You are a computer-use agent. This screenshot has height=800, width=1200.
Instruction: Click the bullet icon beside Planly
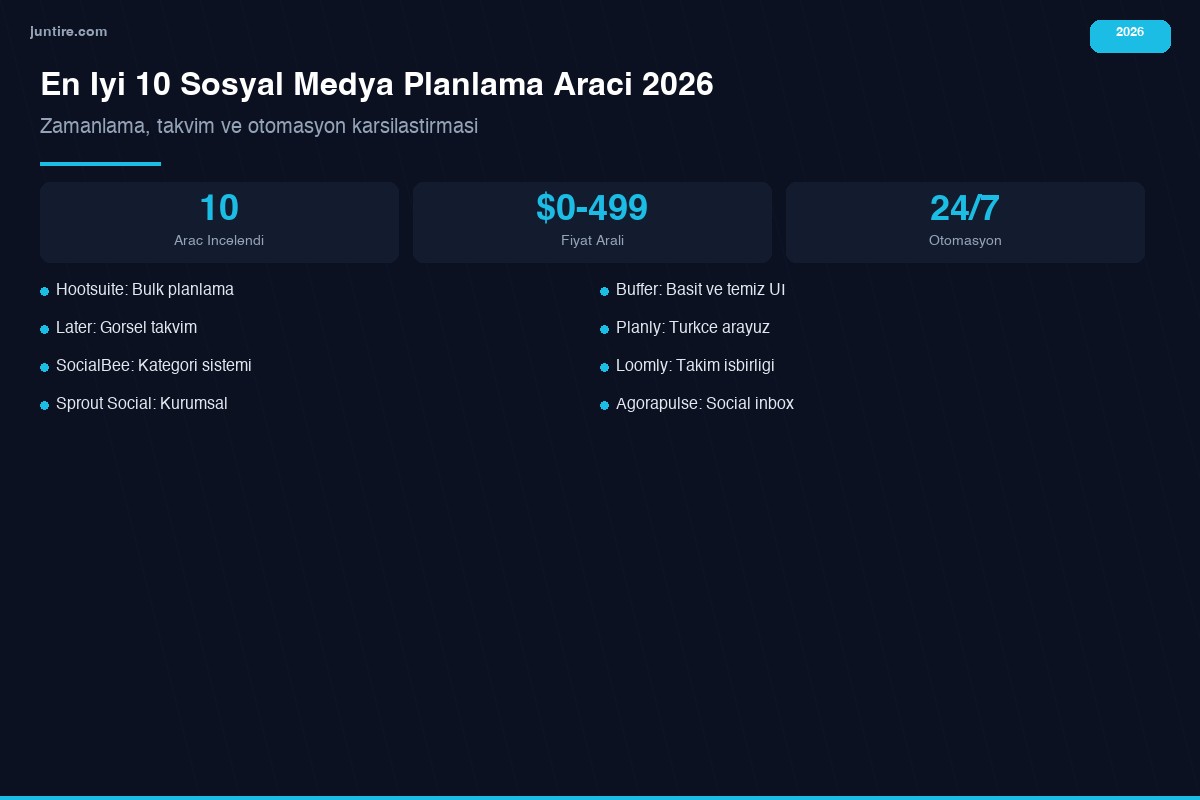pyautogui.click(x=604, y=330)
